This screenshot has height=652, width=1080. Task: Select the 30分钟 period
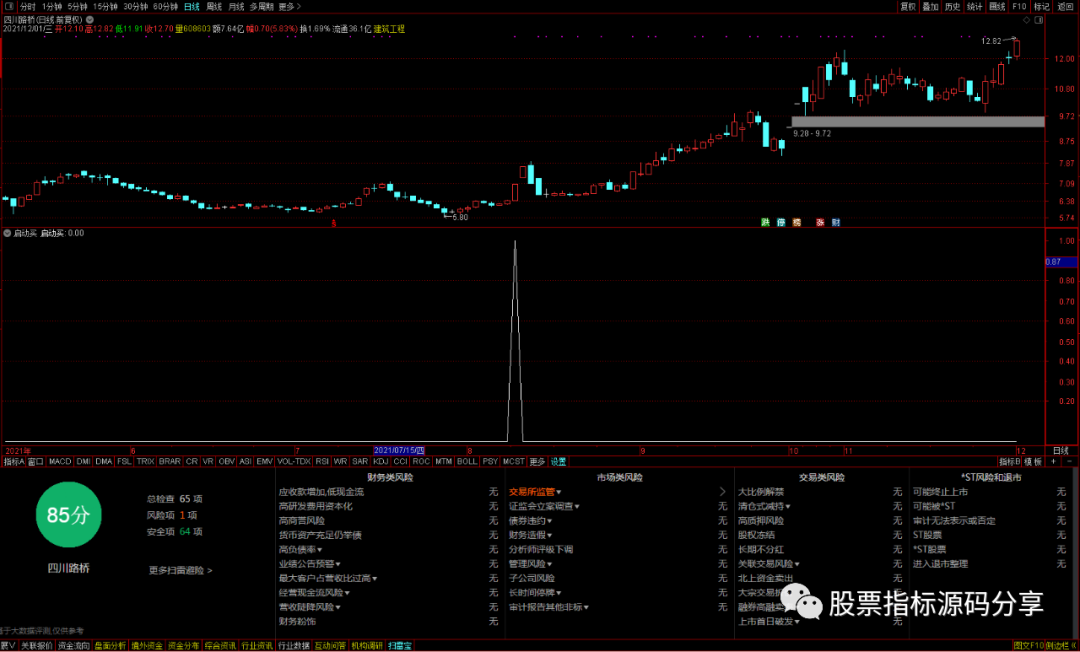pos(135,6)
